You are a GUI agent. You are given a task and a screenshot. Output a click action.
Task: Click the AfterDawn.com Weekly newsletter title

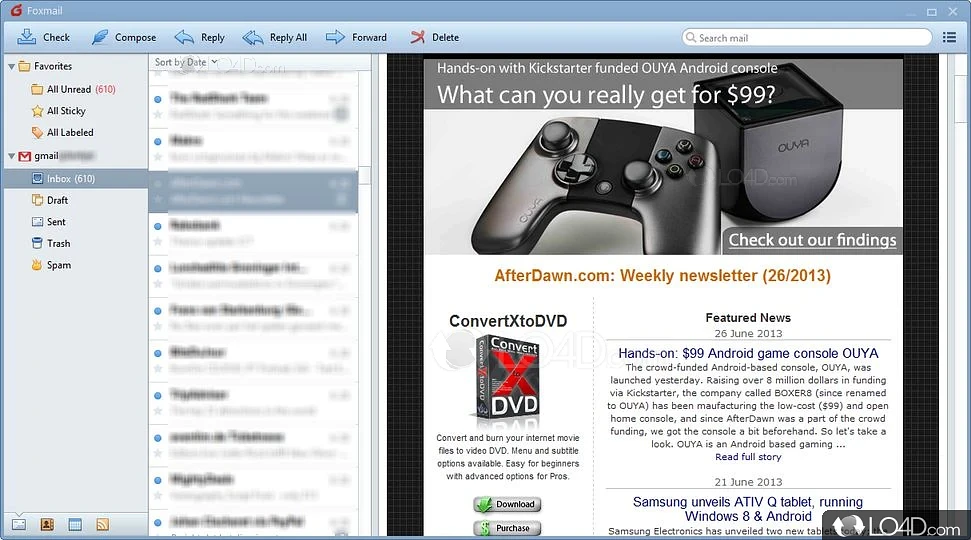tap(662, 276)
